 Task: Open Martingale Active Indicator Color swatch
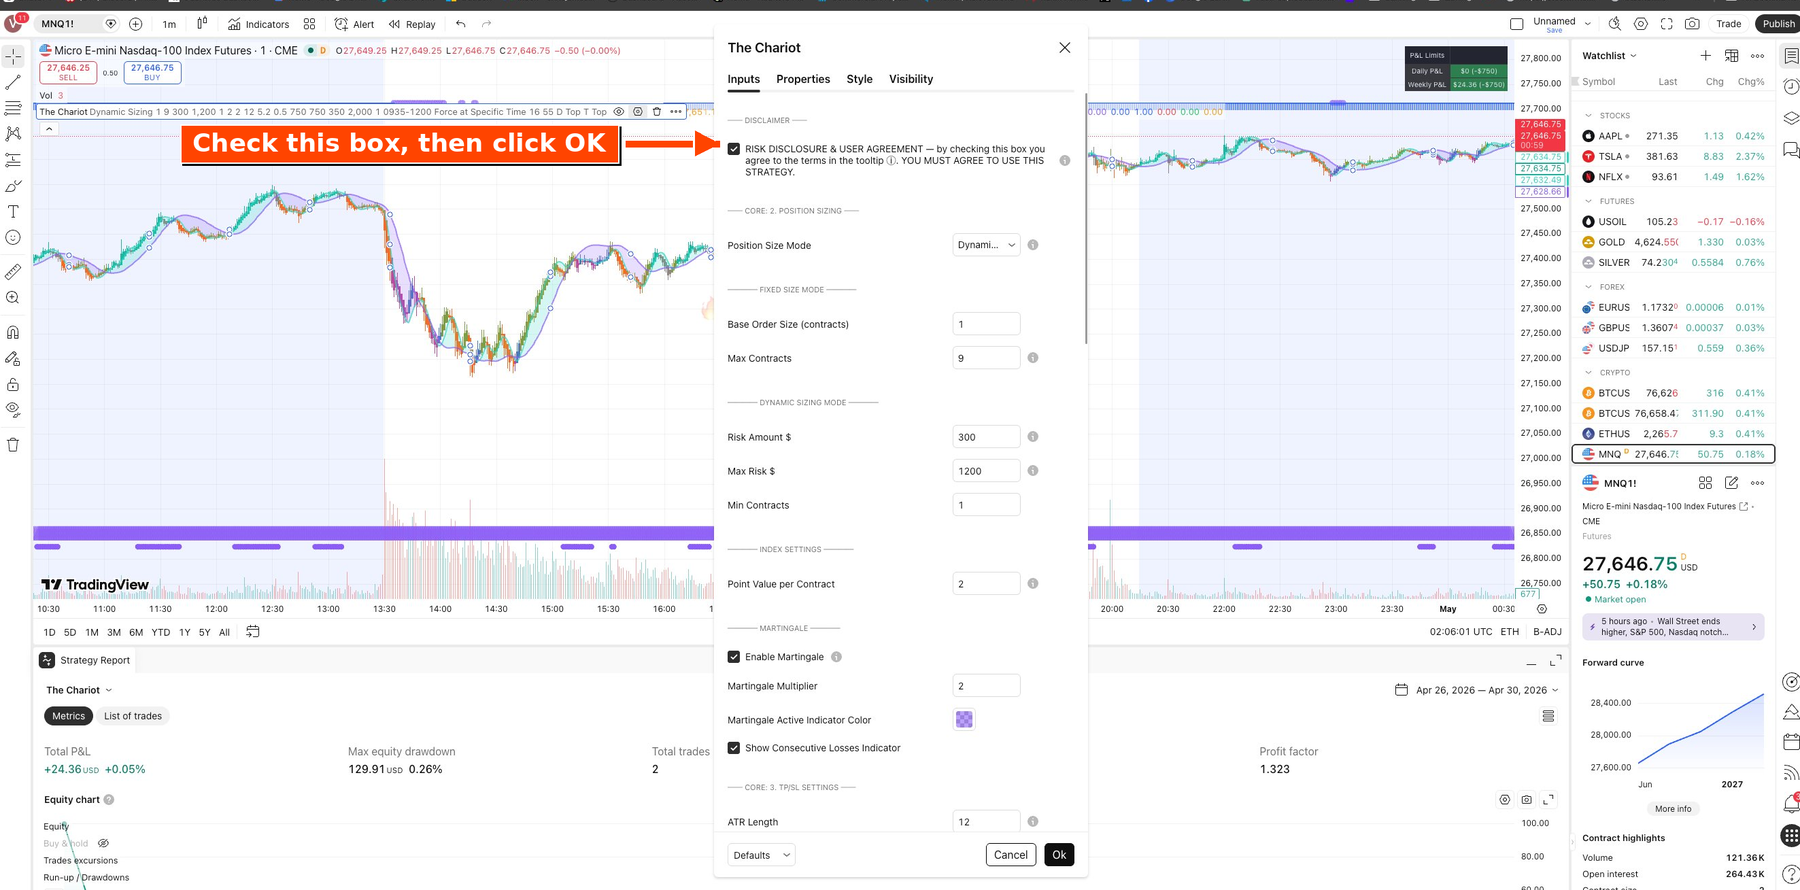(964, 720)
